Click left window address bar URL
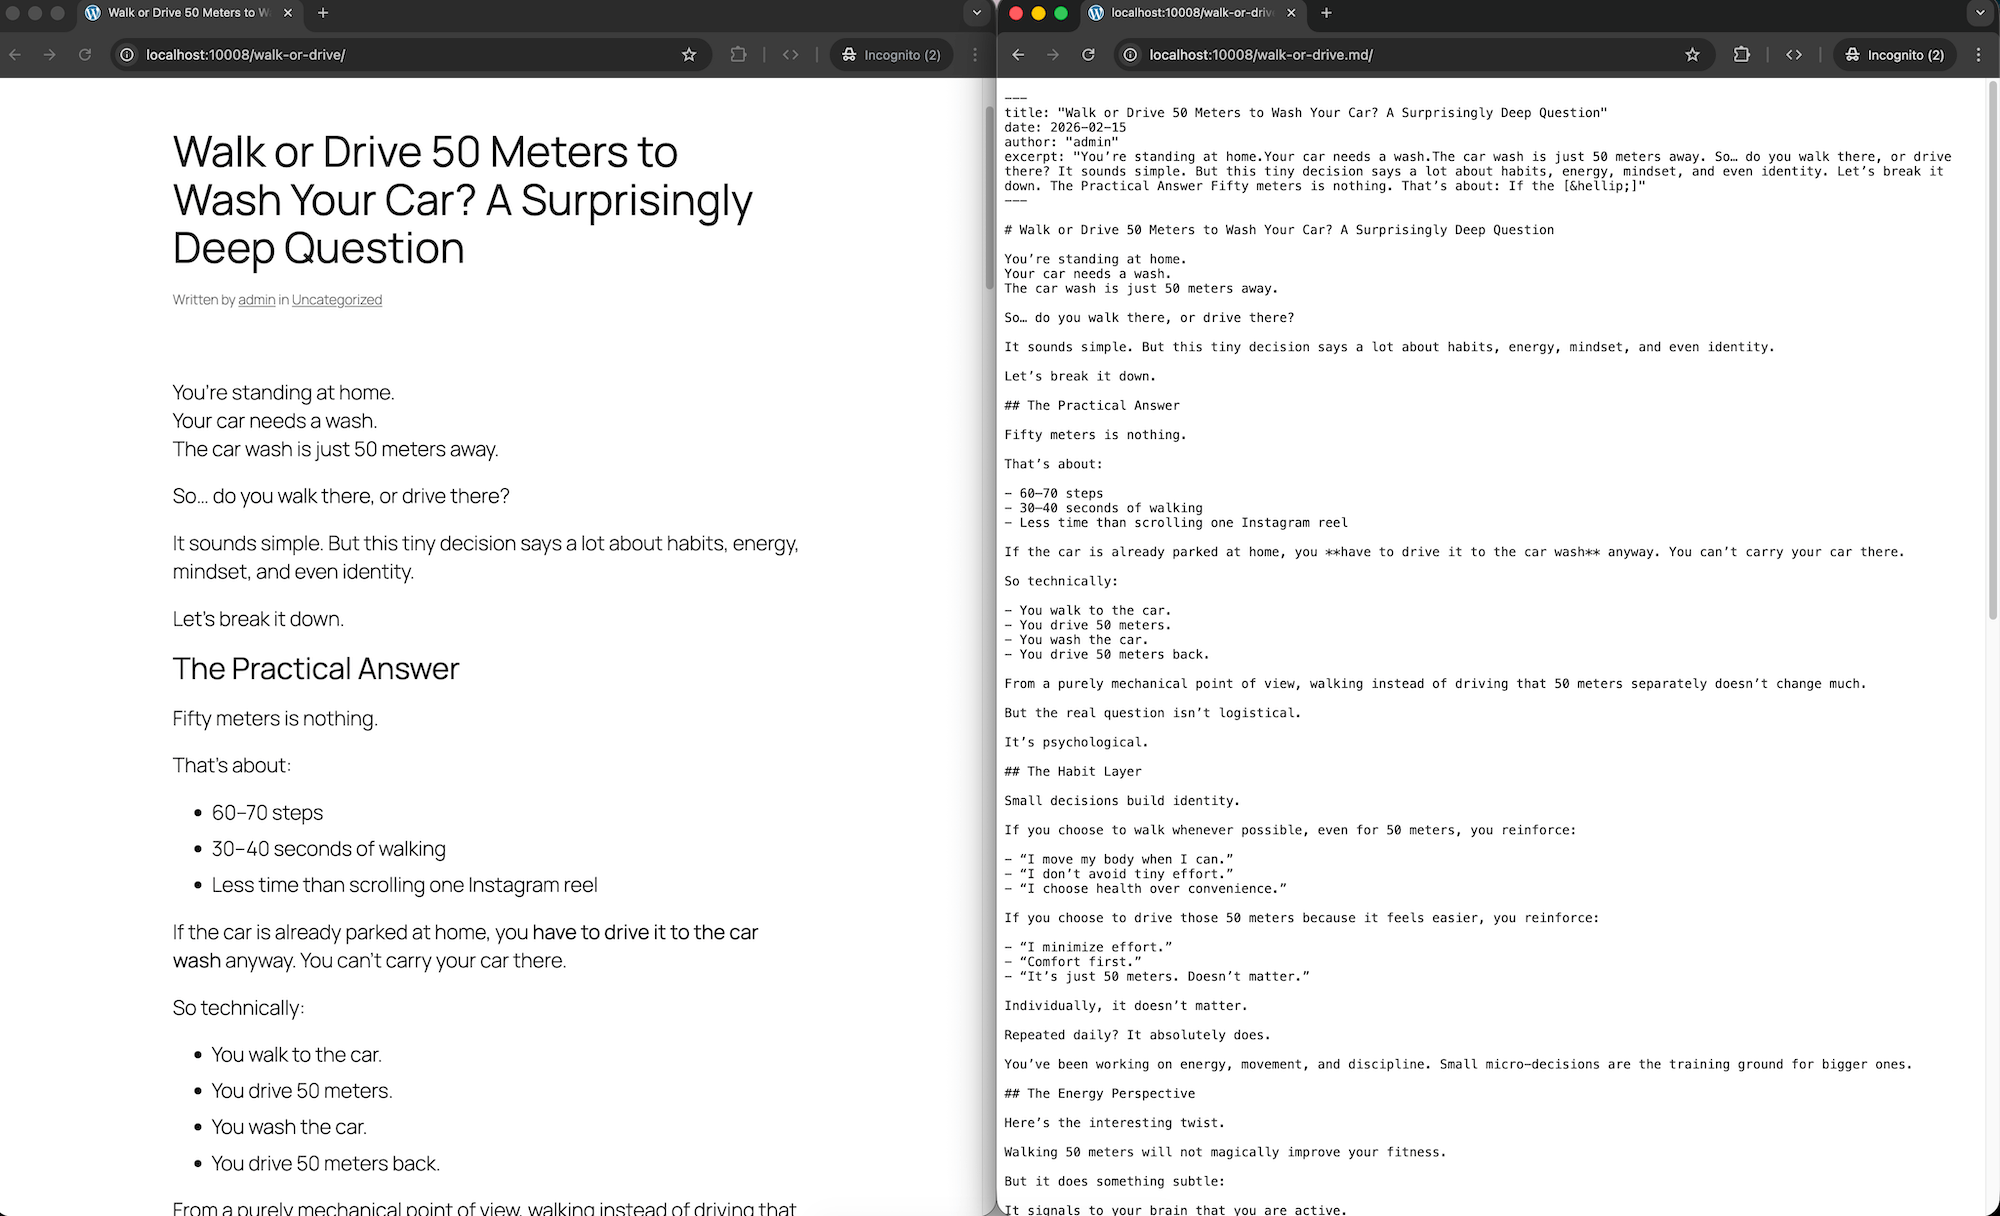2000x1216 pixels. point(245,55)
